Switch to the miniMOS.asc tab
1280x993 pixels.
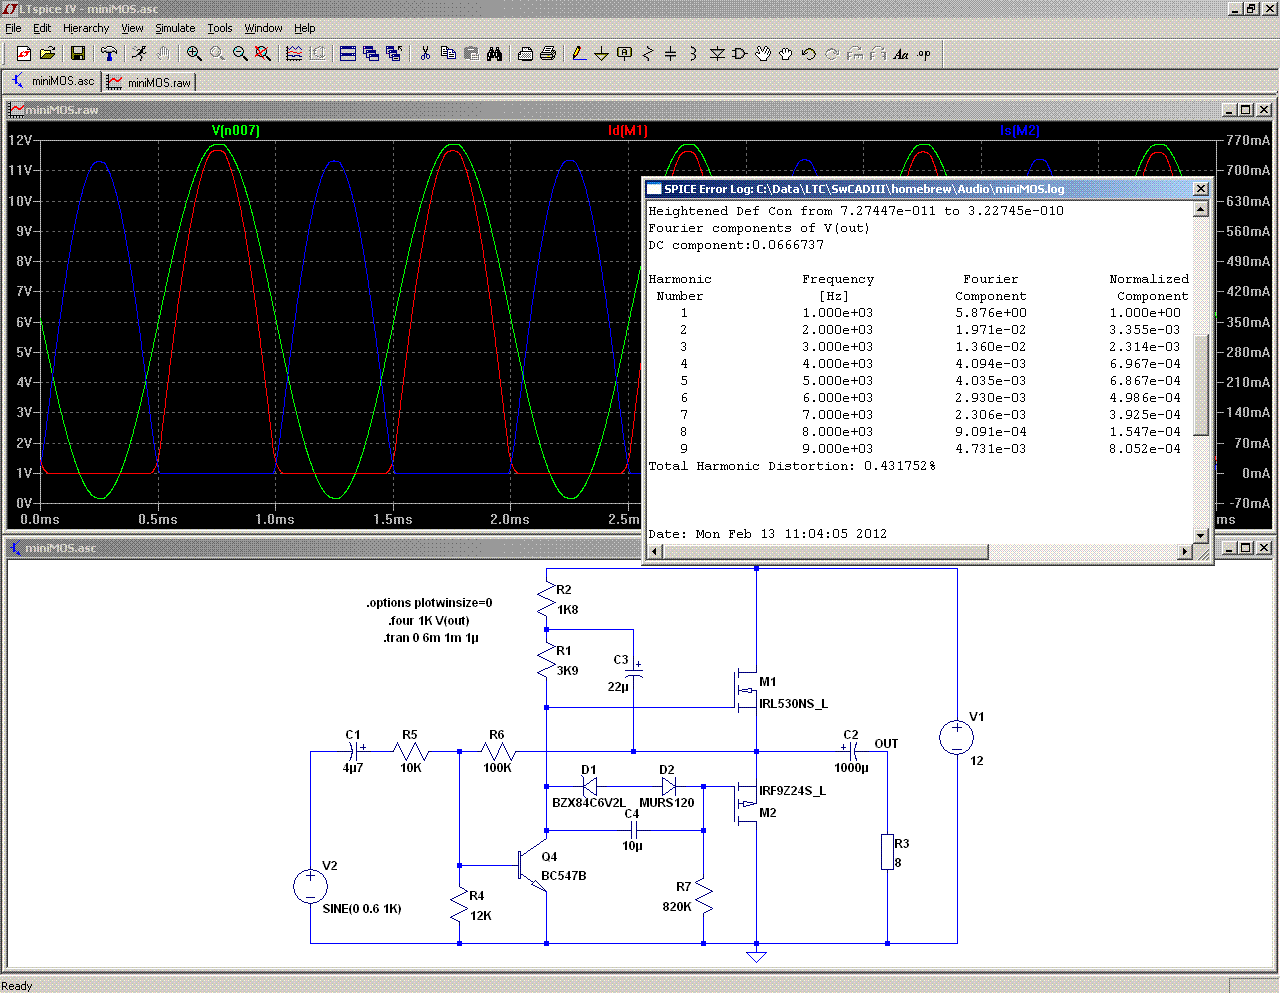coord(52,81)
